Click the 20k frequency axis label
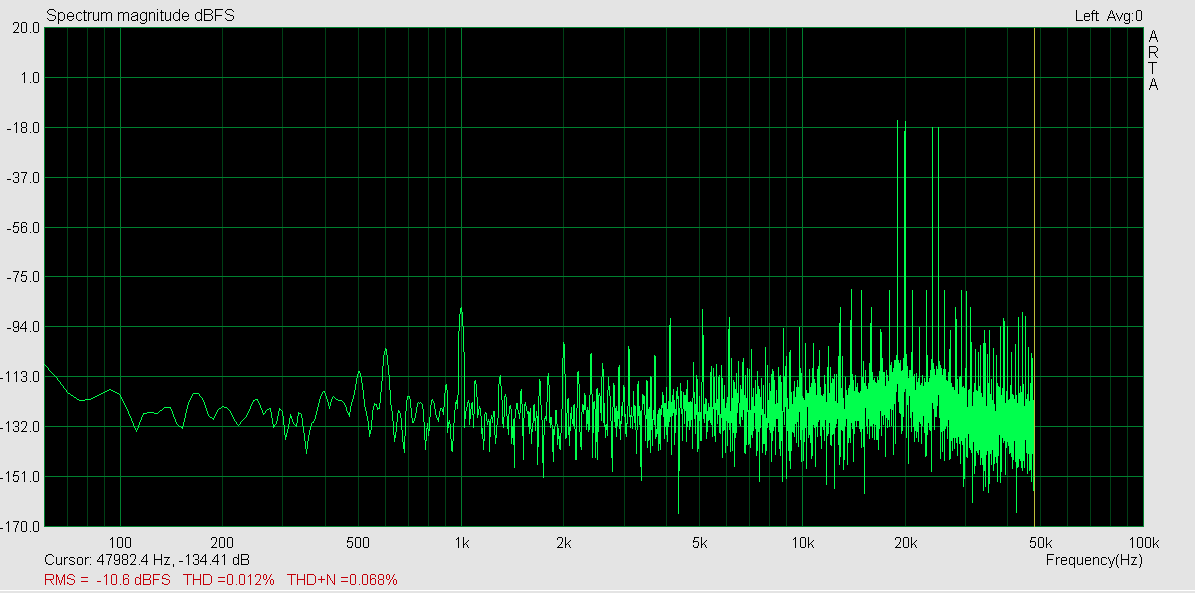 905,543
